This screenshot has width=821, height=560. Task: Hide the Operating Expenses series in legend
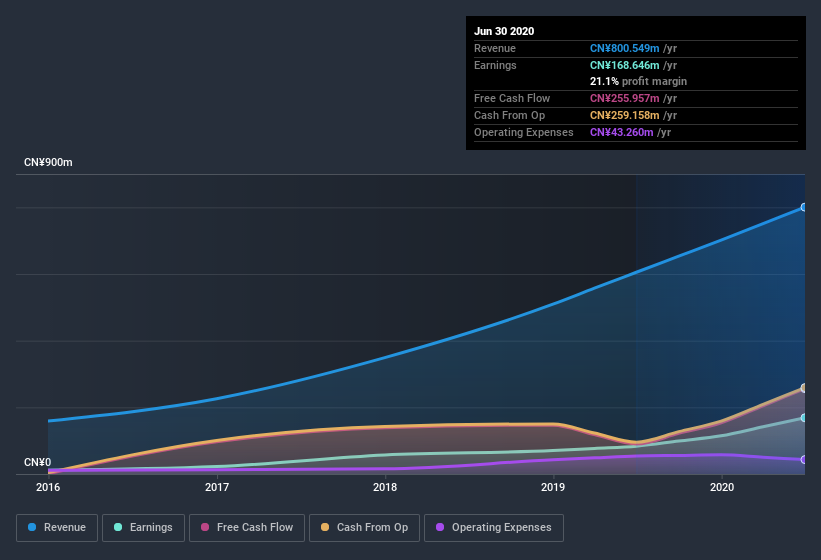point(493,527)
